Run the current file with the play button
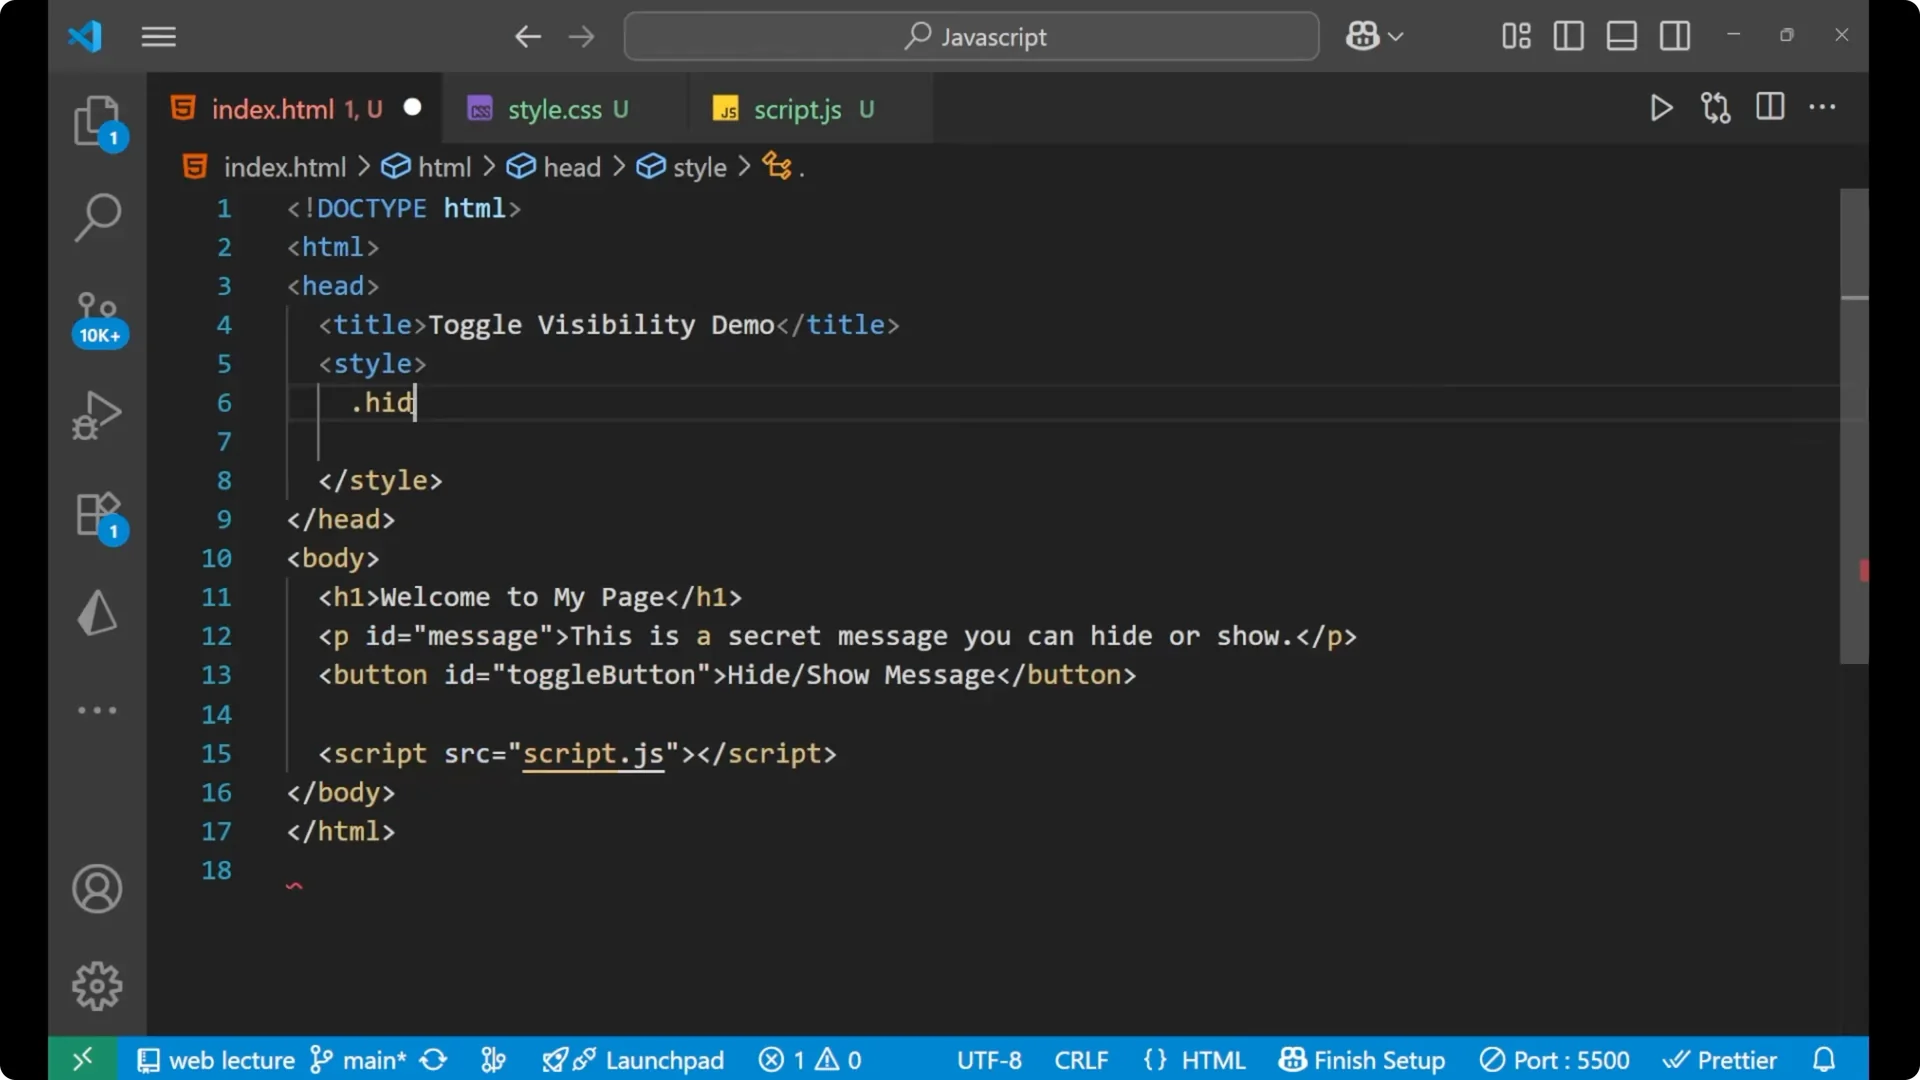Image resolution: width=1920 pixels, height=1080 pixels. [x=1661, y=108]
